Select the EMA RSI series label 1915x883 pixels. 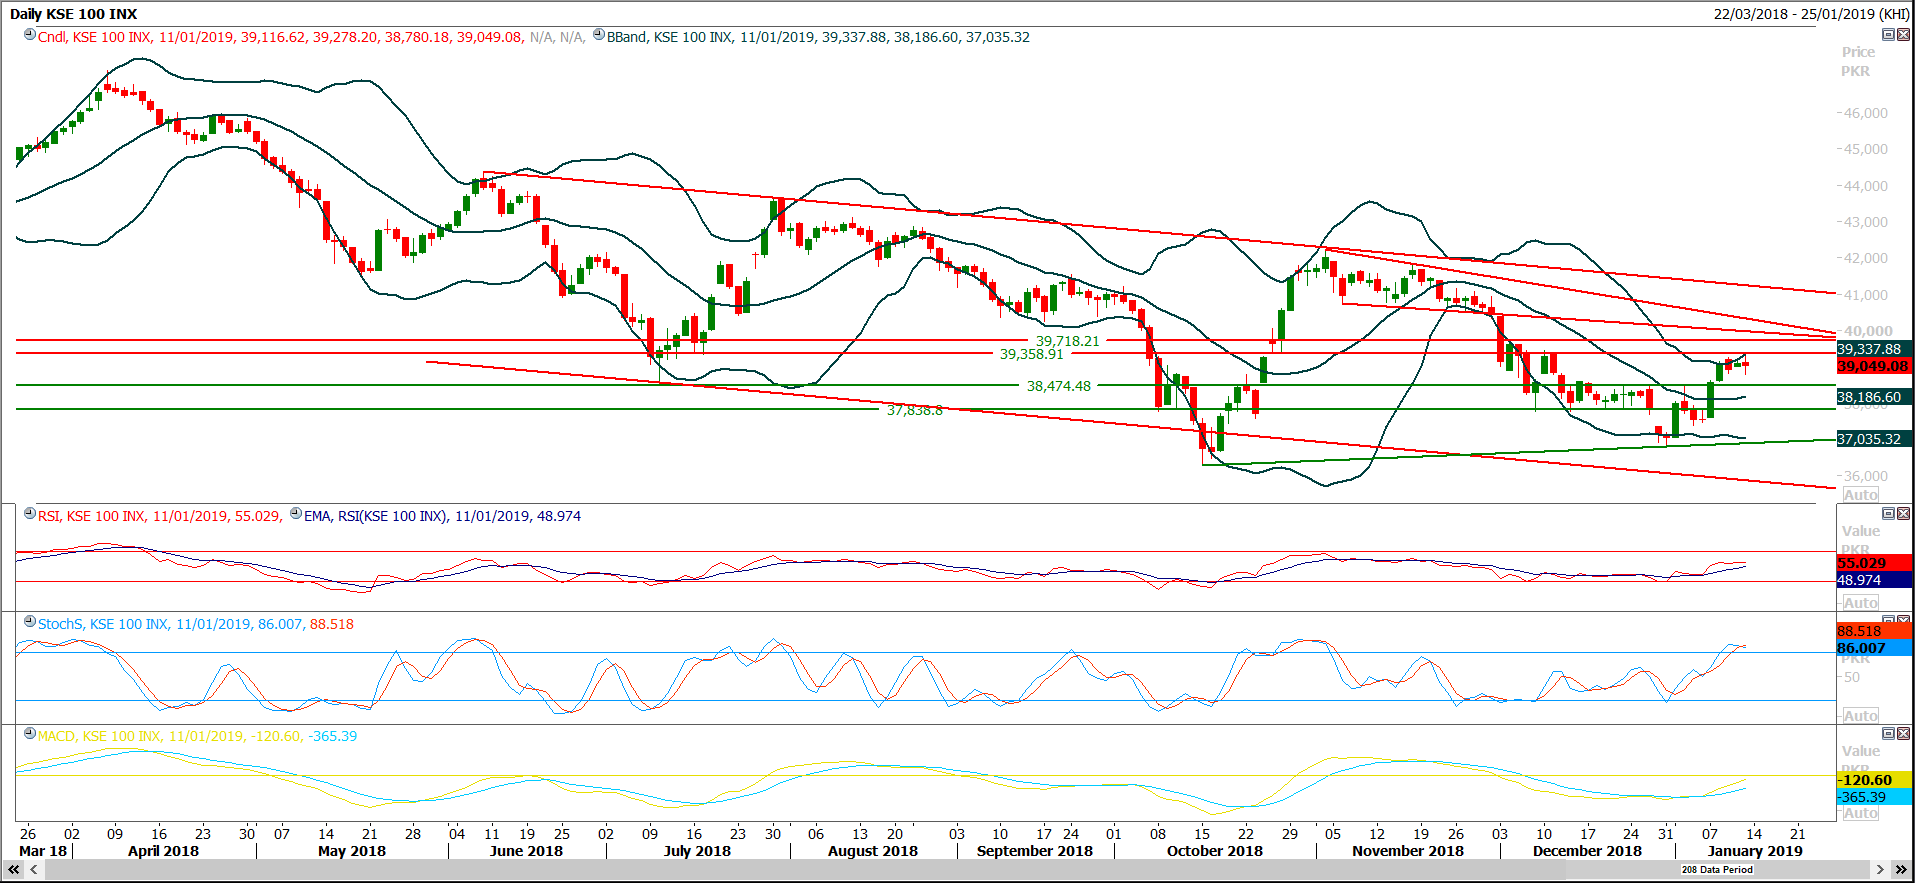(x=375, y=516)
